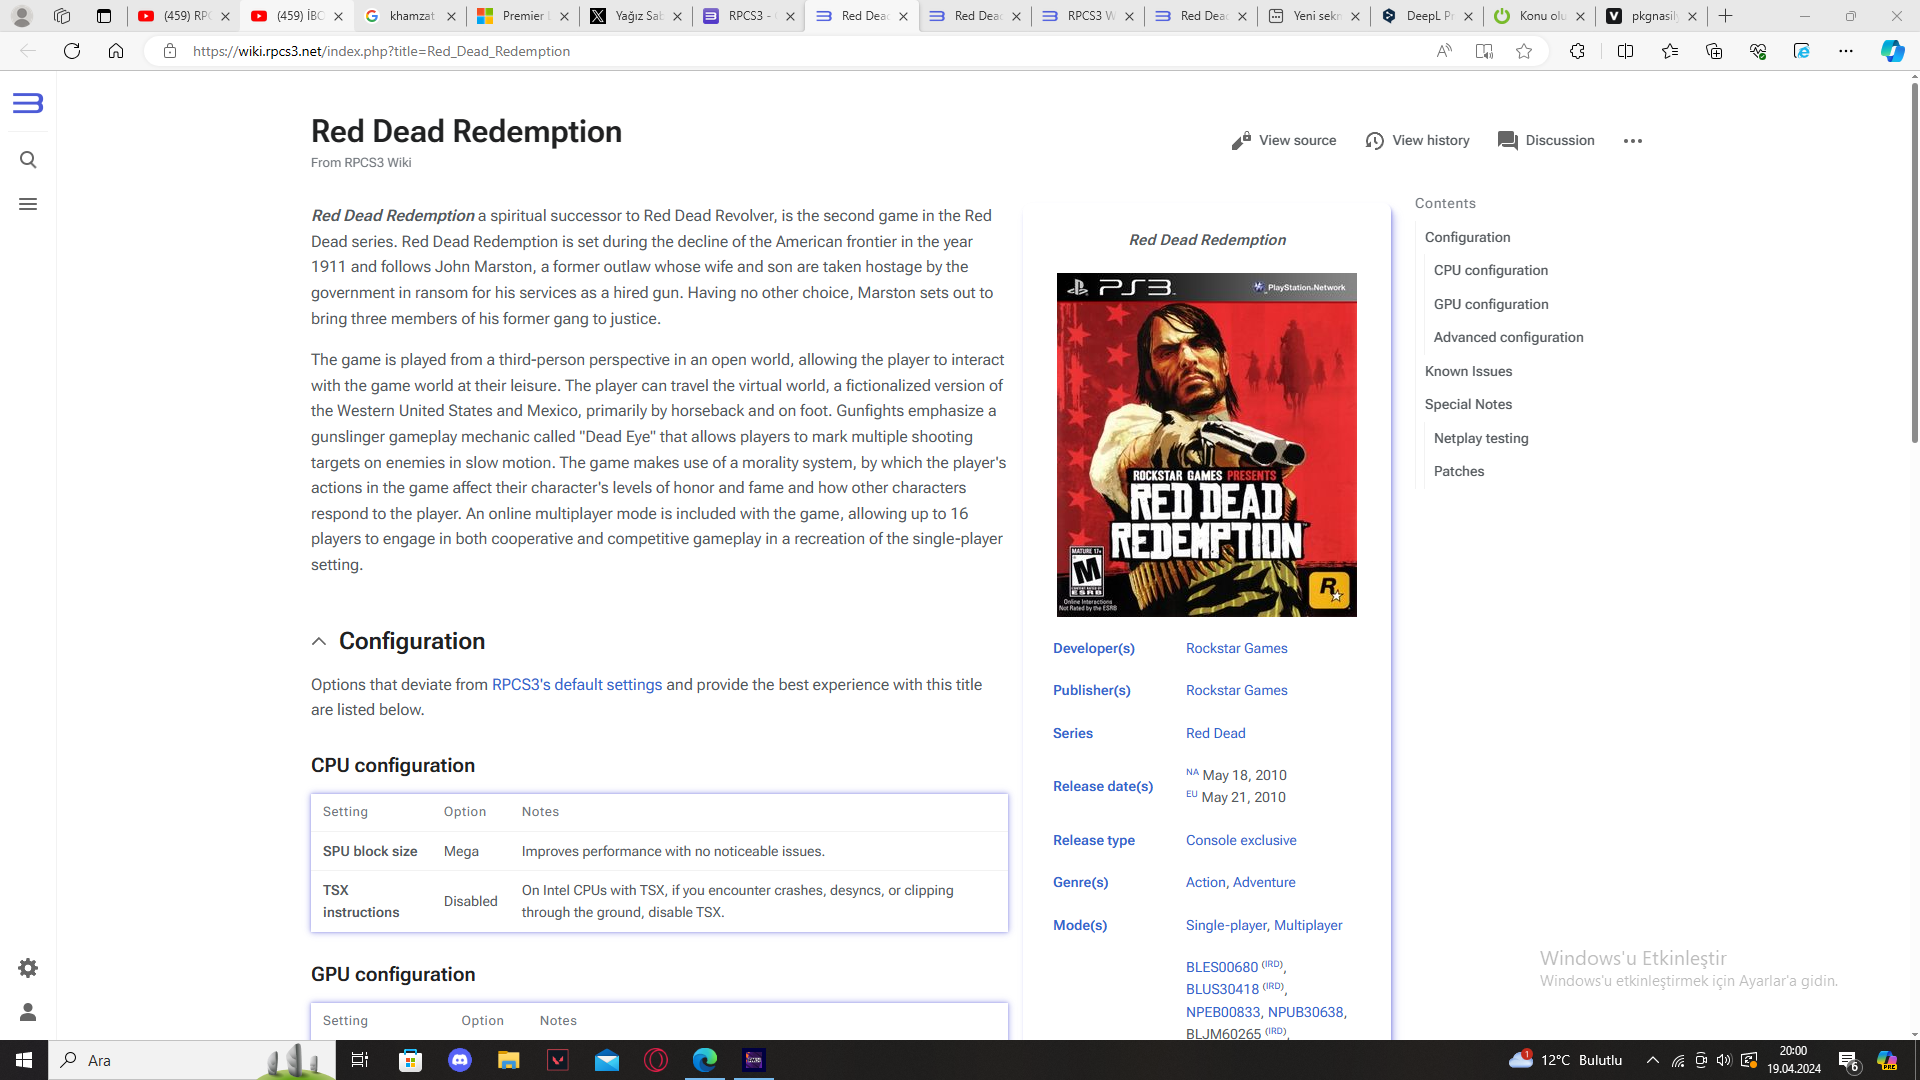Jump to Known Issues in Contents
Screen dimensions: 1920x1080
(1468, 371)
